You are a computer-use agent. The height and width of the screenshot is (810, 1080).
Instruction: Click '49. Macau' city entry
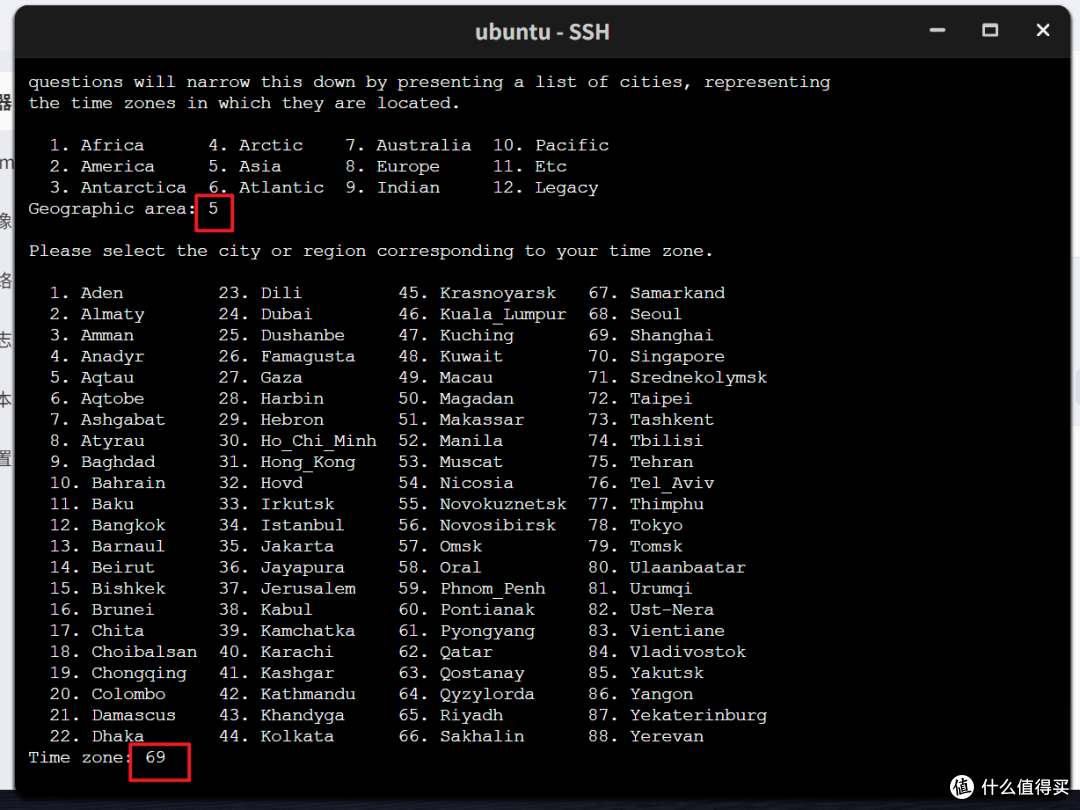pos(446,377)
